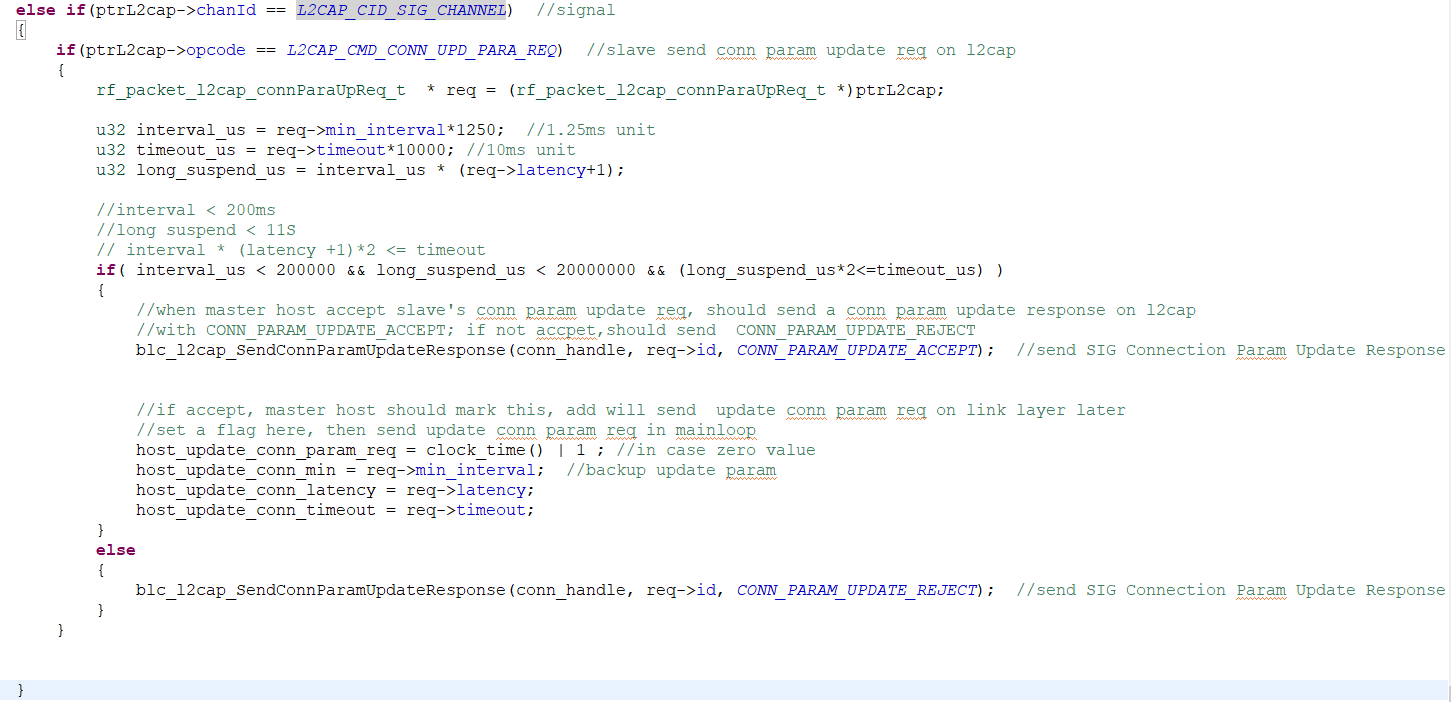Click the final closing brace on the highlighted line

click(19, 689)
